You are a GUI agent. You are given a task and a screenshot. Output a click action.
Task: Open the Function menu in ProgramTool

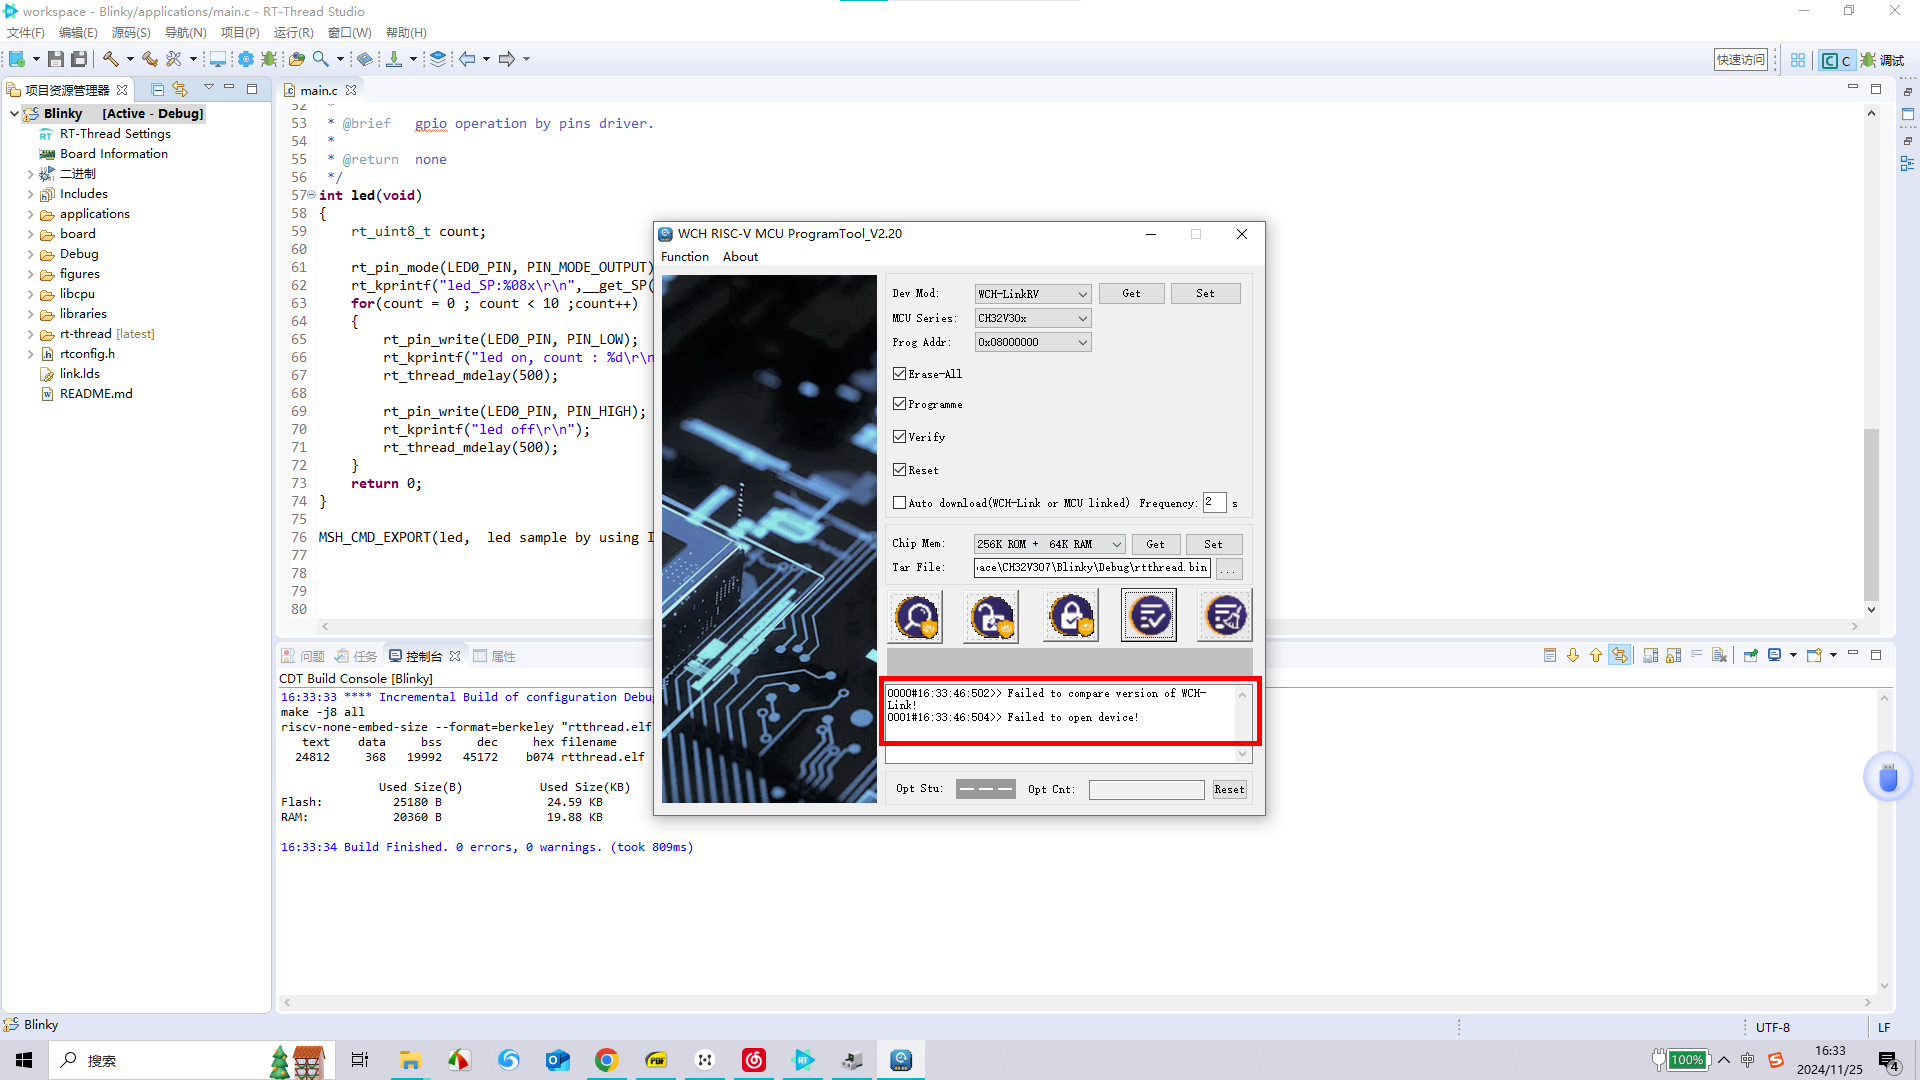[x=684, y=257]
